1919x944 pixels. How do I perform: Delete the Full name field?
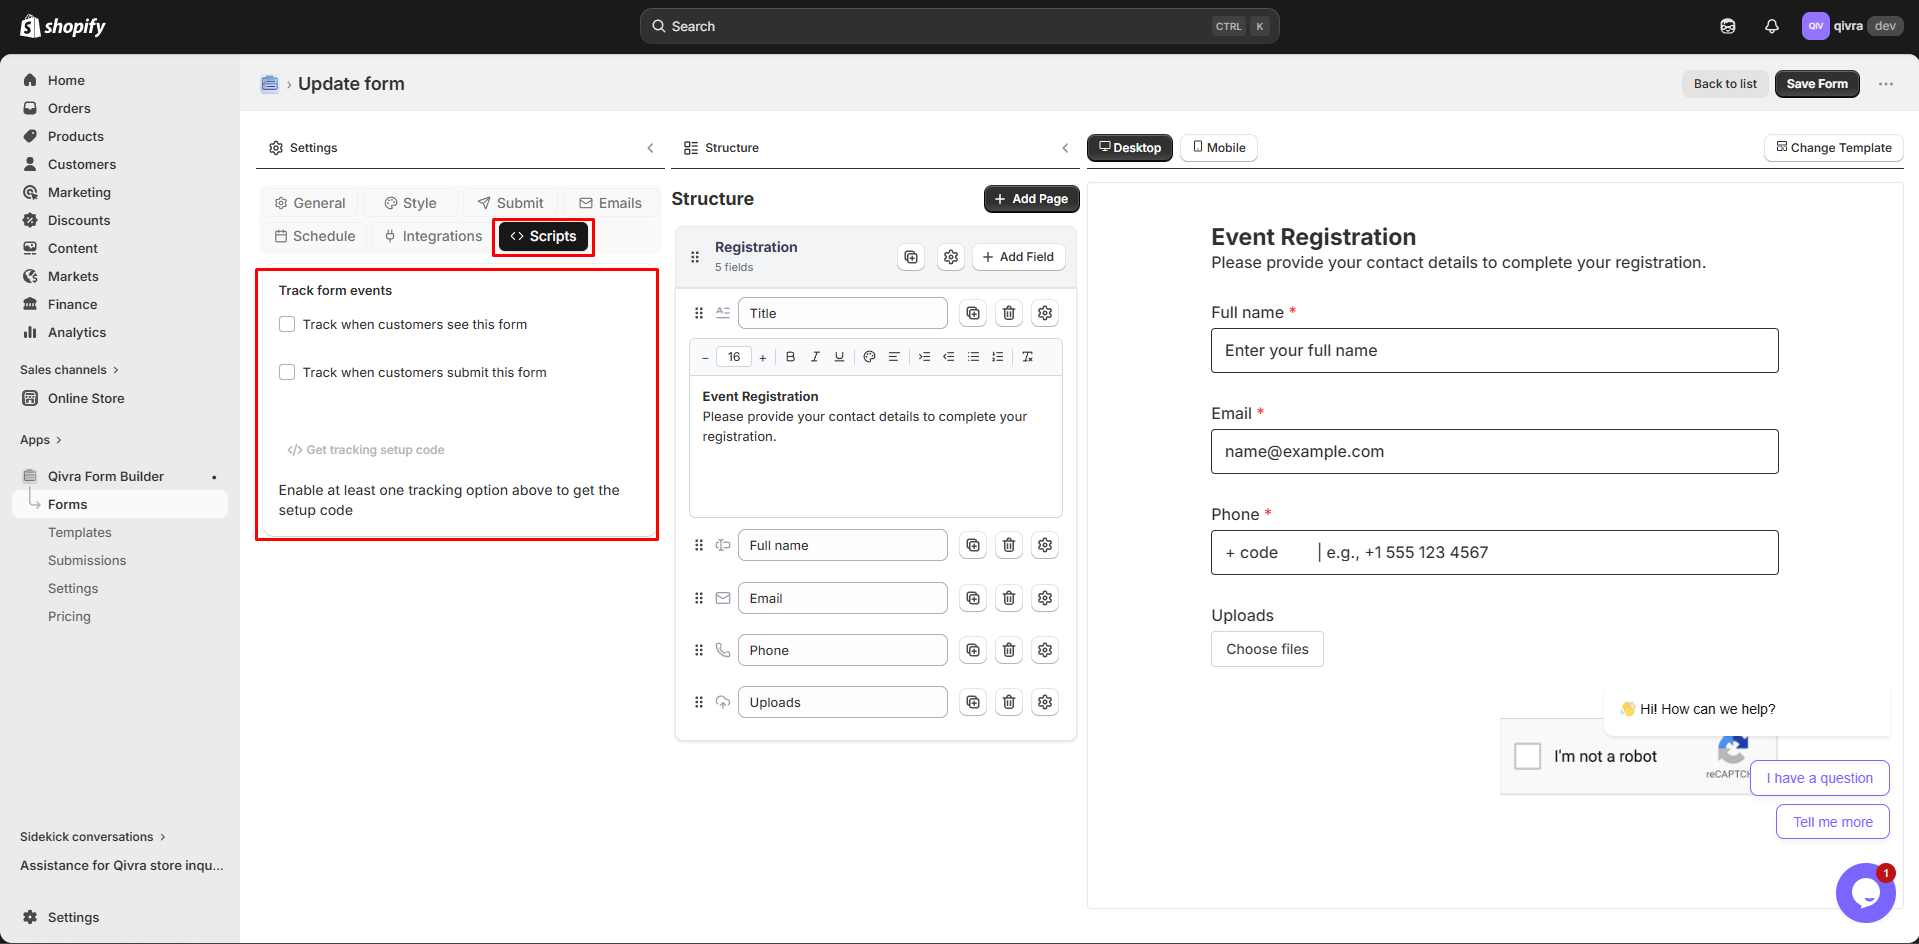pyautogui.click(x=1009, y=545)
